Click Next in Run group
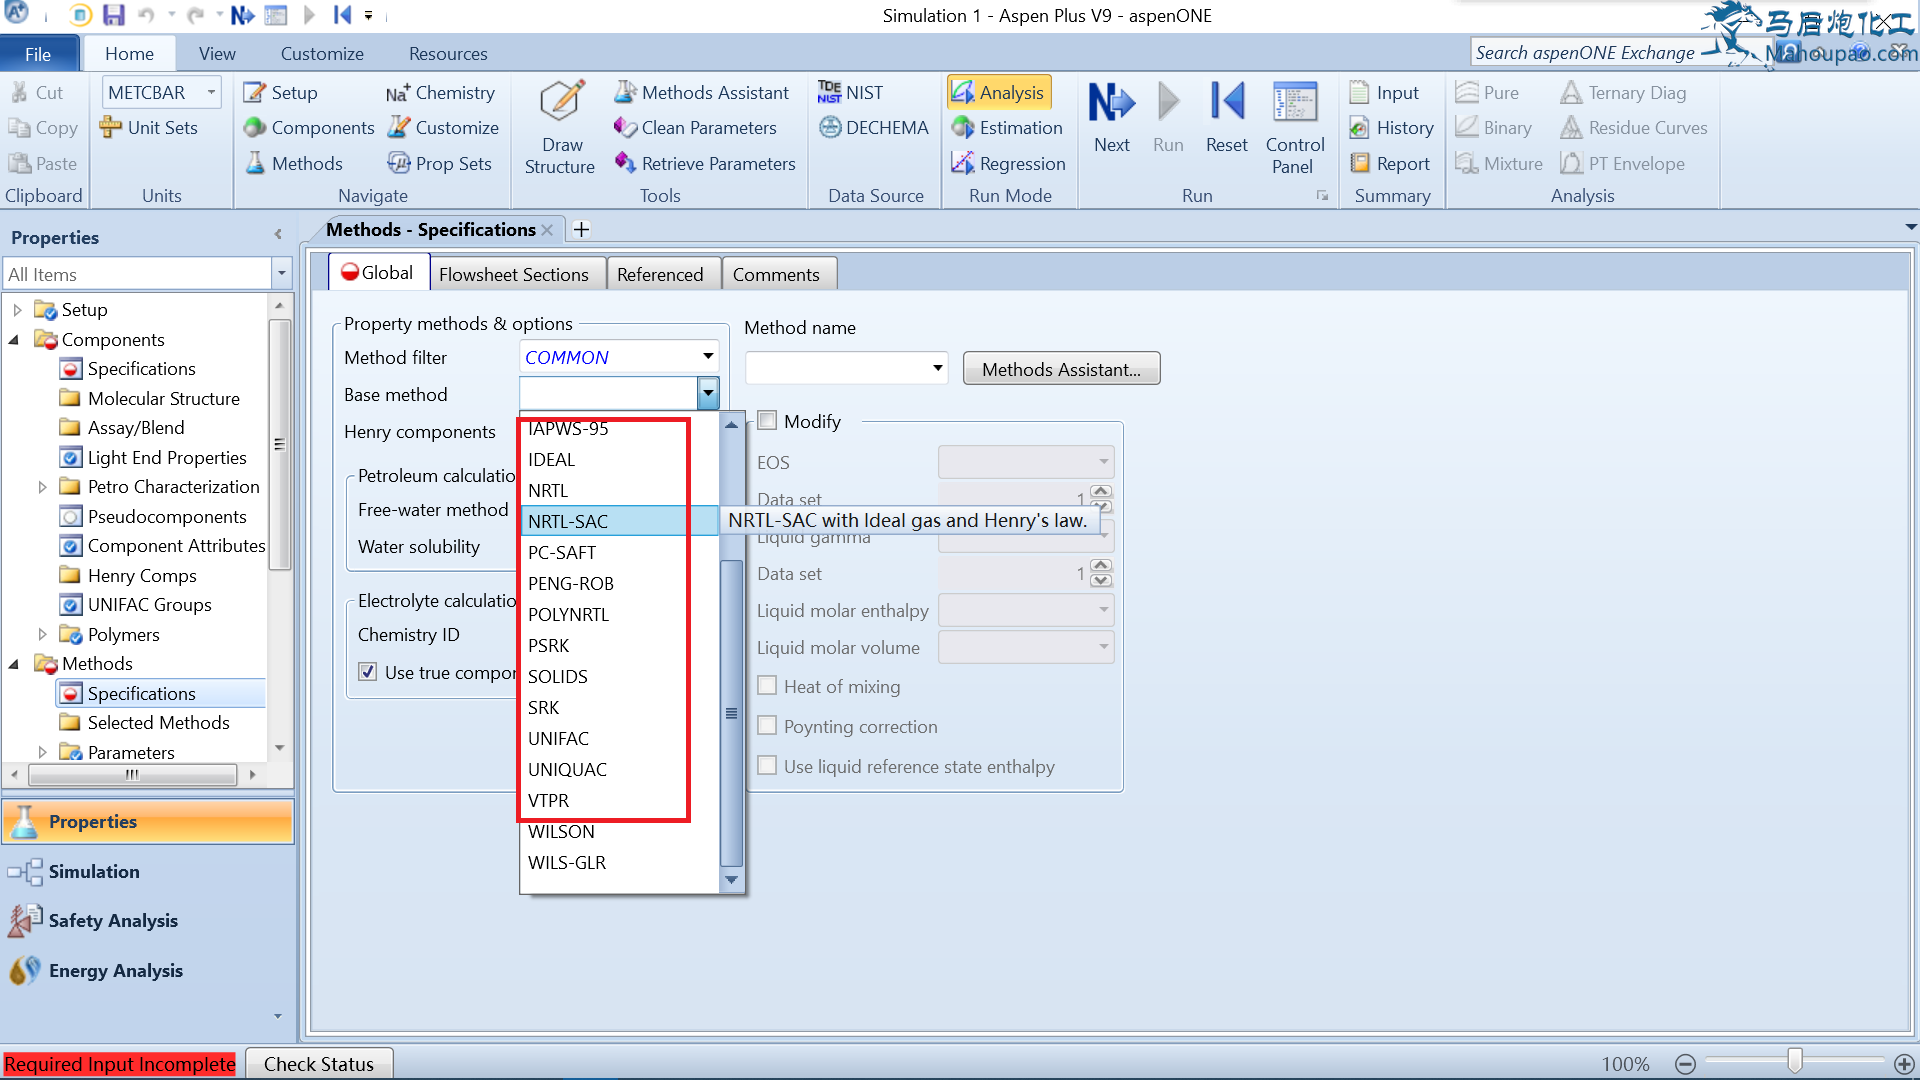Viewport: 1920px width, 1080px height. (1111, 118)
